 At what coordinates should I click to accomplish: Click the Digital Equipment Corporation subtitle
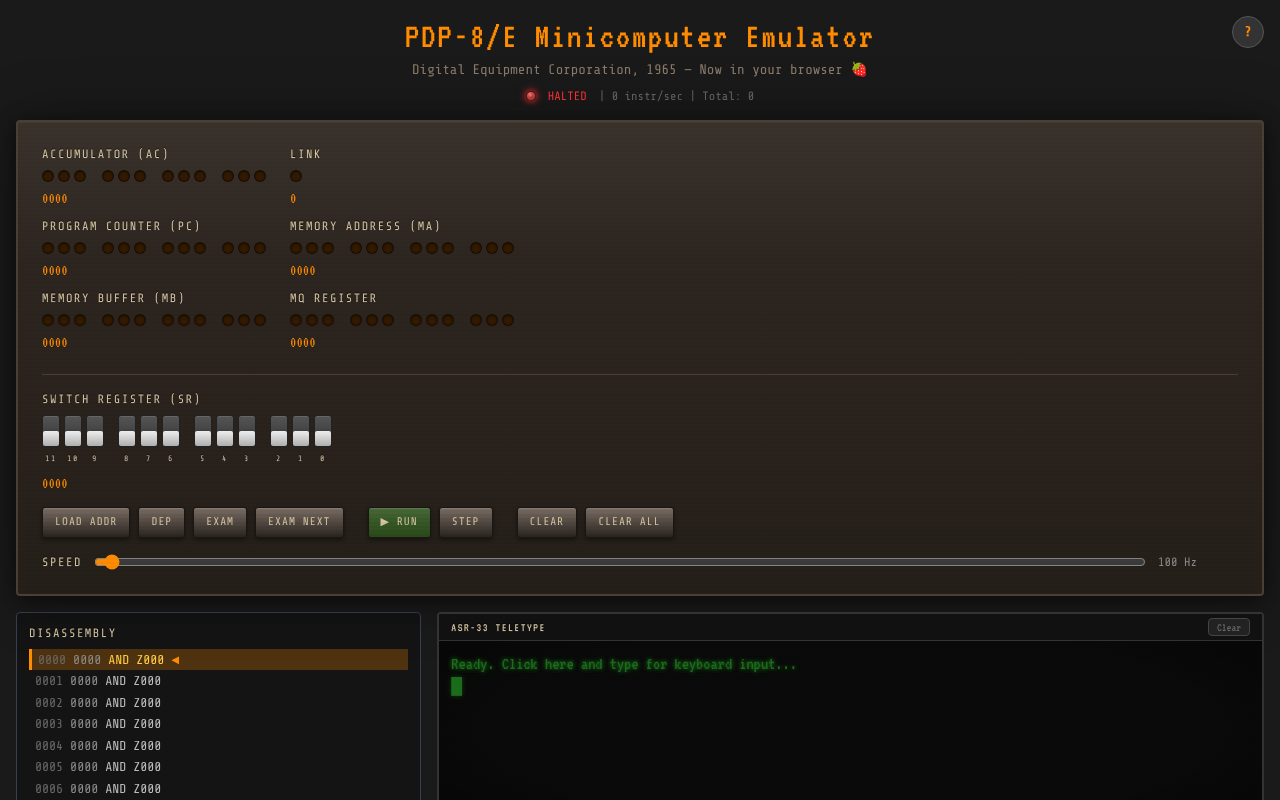pos(640,70)
